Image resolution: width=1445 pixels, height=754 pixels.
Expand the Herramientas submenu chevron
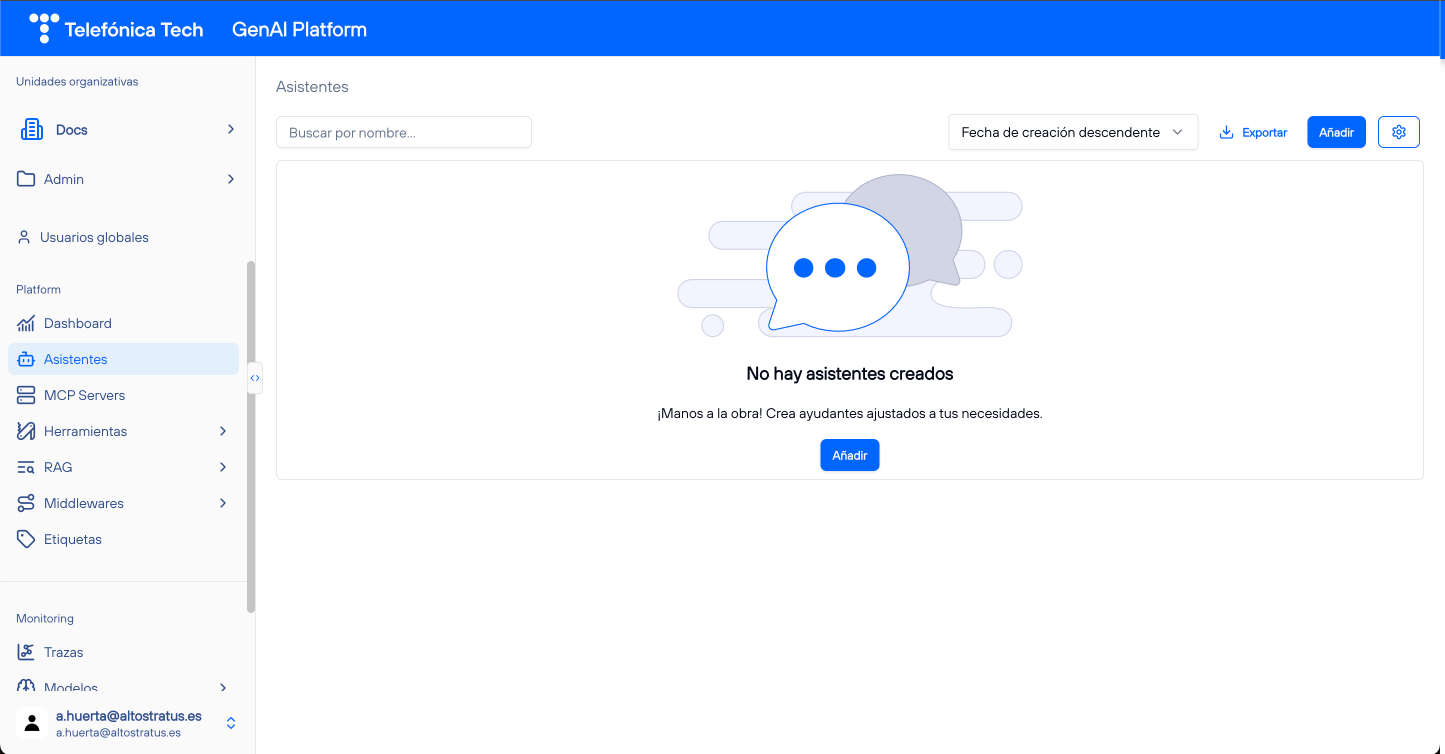[x=223, y=432]
